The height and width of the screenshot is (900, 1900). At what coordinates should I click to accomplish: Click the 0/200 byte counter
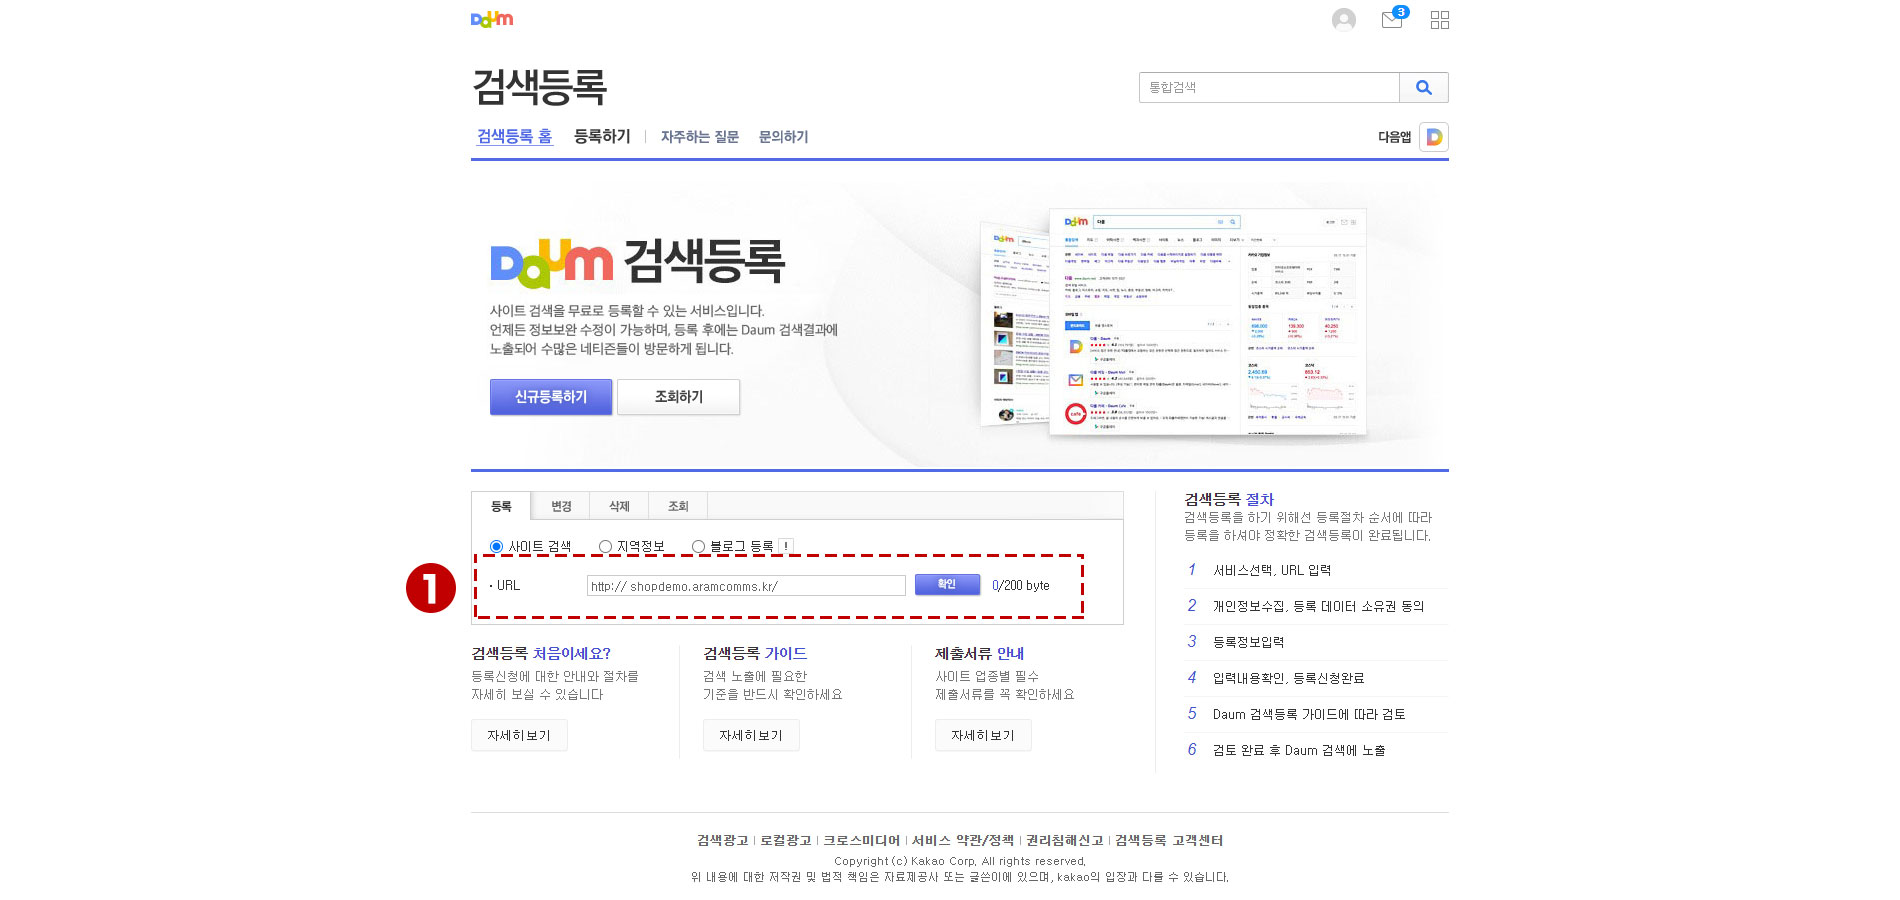[1021, 586]
